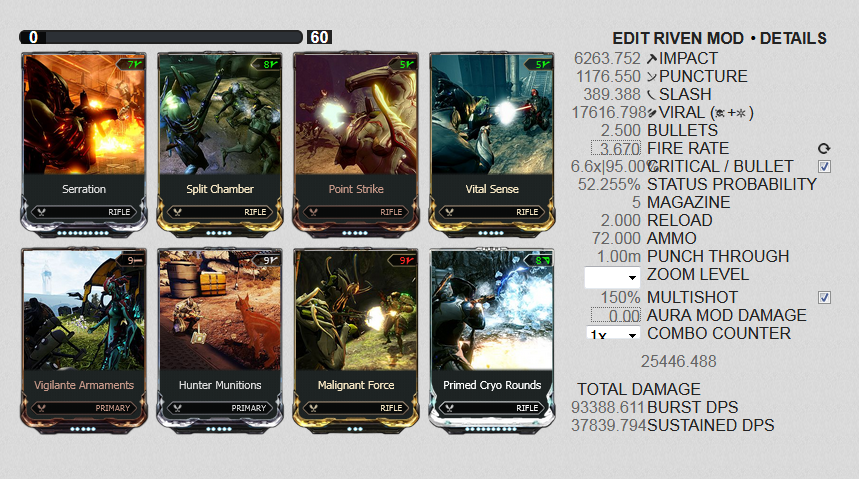Select the Vigilante Armaments mod card

pyautogui.click(x=84, y=340)
